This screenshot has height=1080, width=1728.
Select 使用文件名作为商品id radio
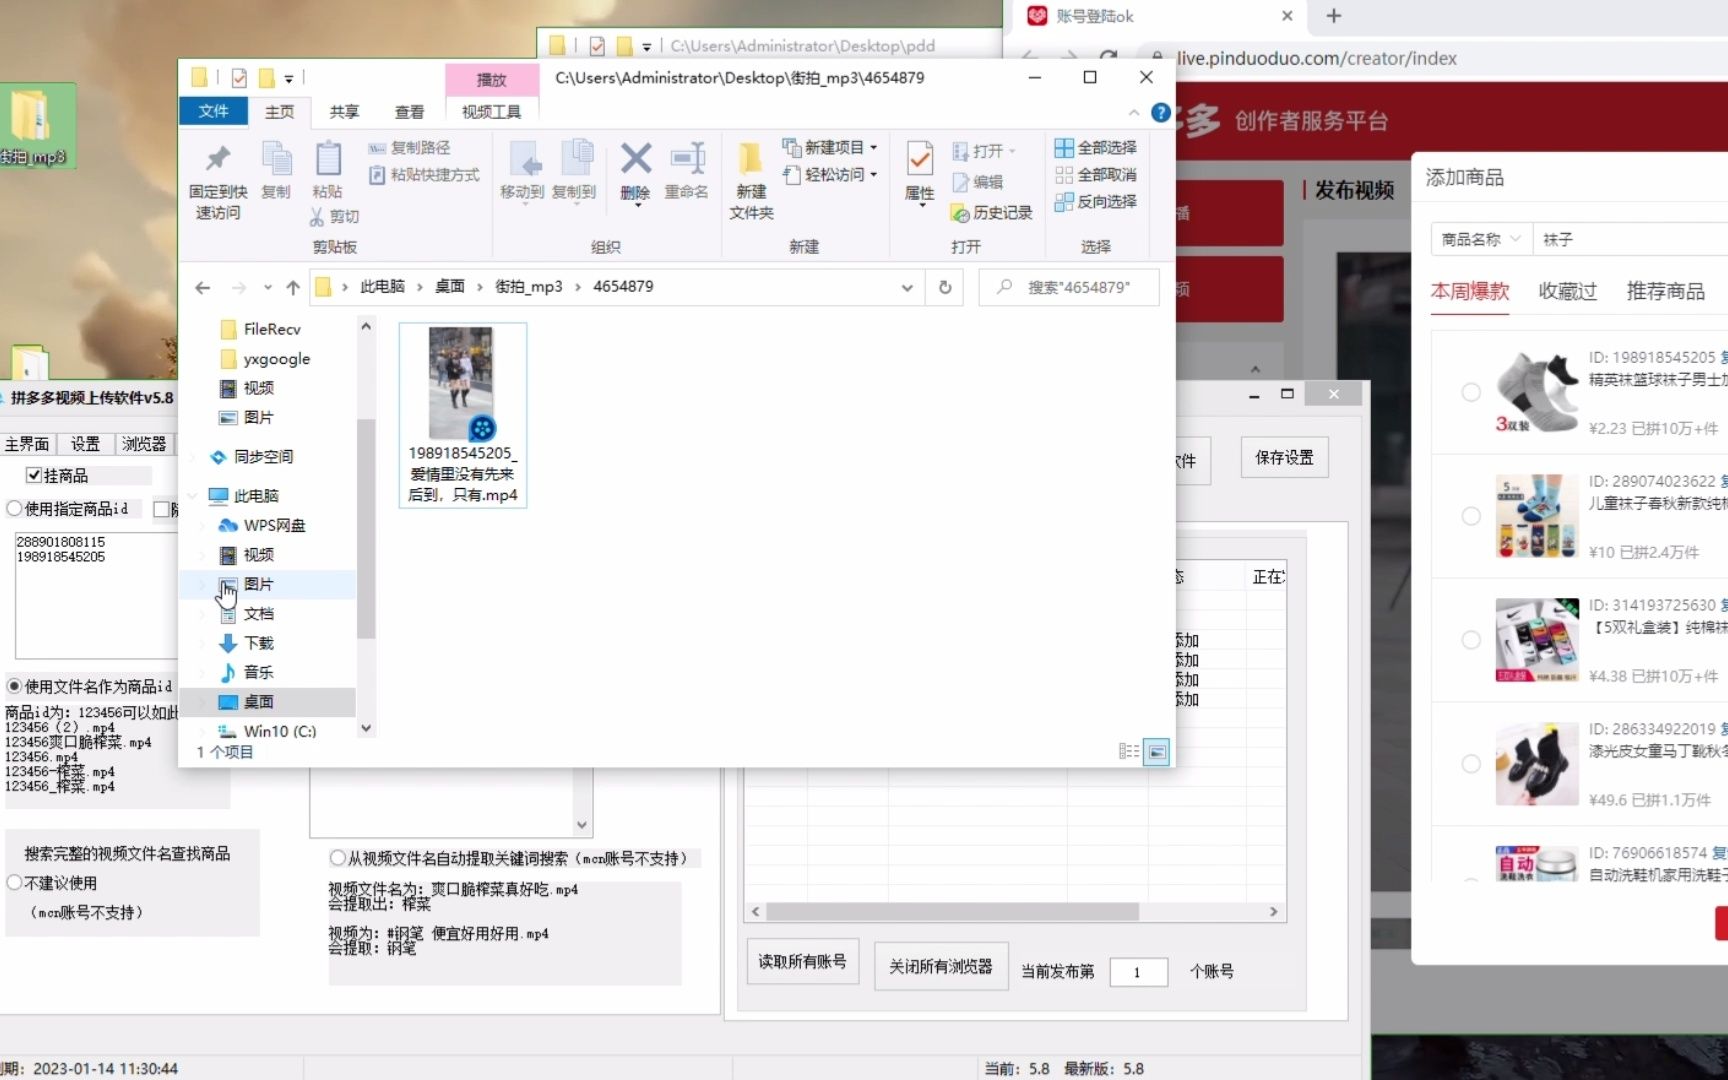click(x=14, y=686)
